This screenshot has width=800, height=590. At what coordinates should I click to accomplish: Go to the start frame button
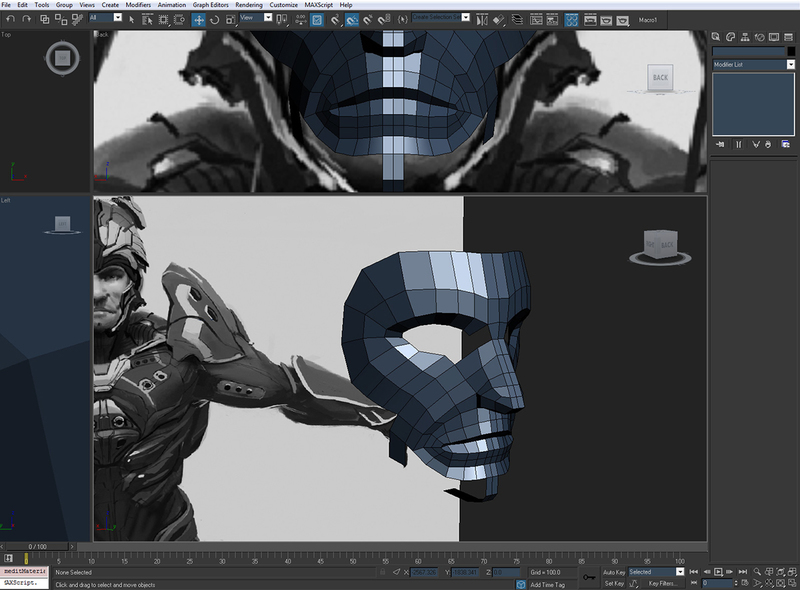tap(693, 572)
